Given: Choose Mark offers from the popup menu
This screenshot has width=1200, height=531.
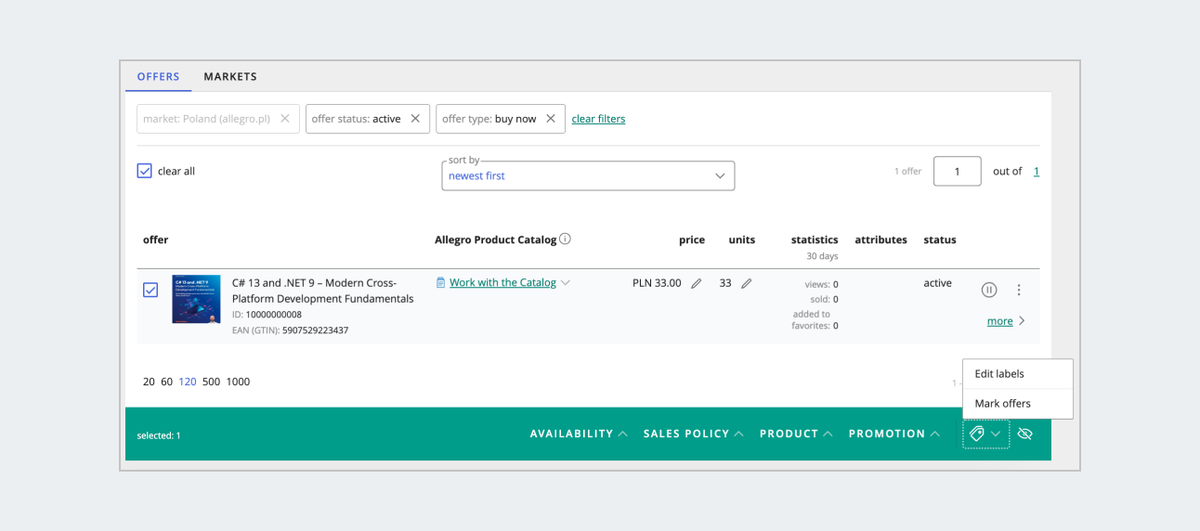Looking at the screenshot, I should coord(1017,404).
